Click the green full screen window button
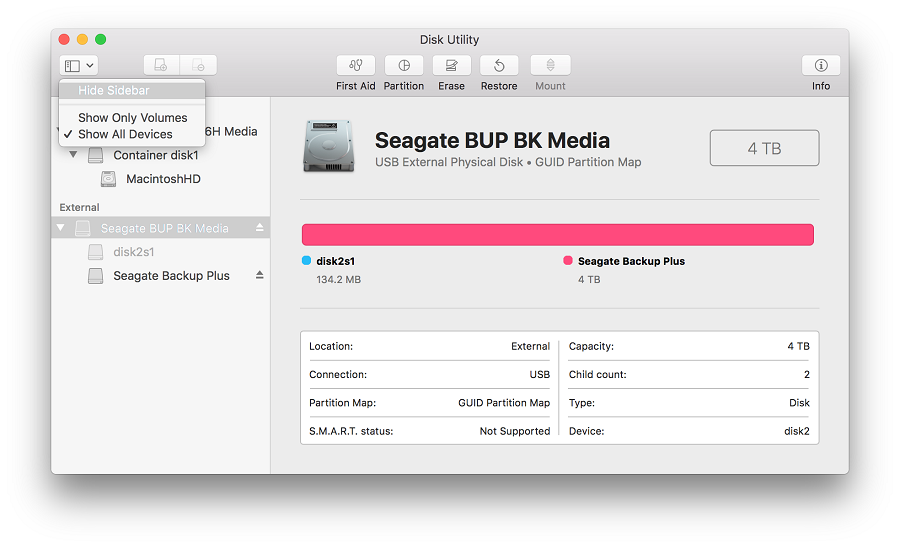This screenshot has width=900, height=547. click(x=100, y=39)
